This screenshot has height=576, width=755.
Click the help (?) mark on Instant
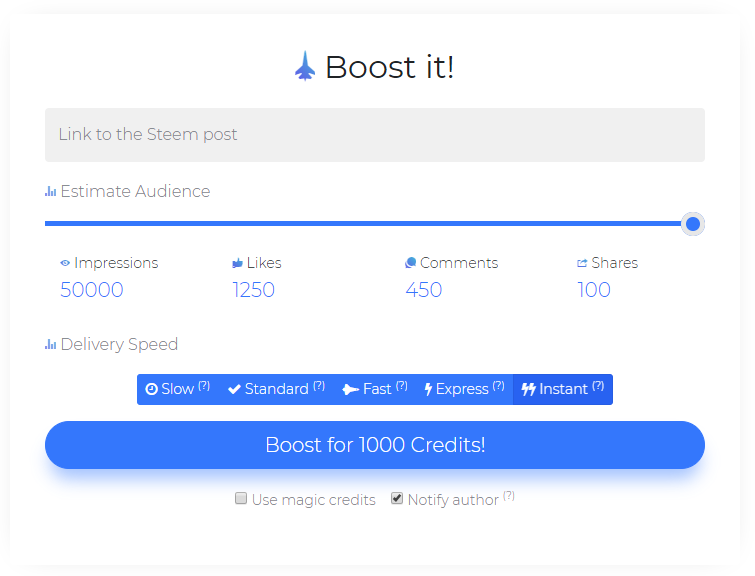point(598,386)
